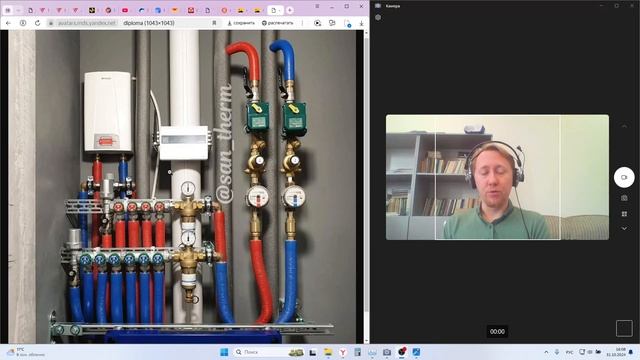Open the notification bell icon
640x360 pixels.
(x=631, y=352)
